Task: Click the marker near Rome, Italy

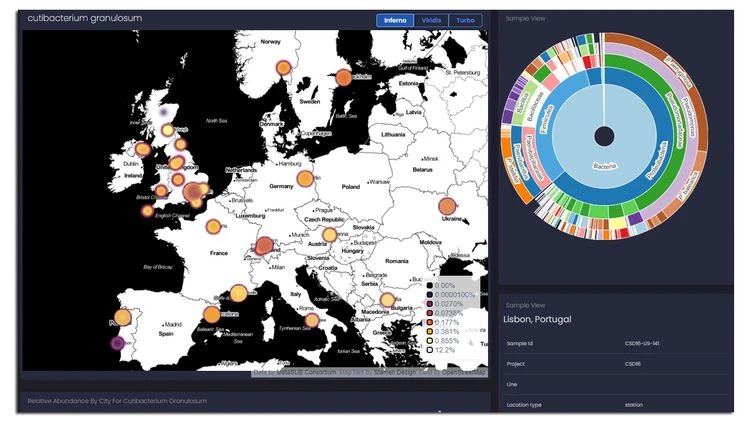Action: 312,320
